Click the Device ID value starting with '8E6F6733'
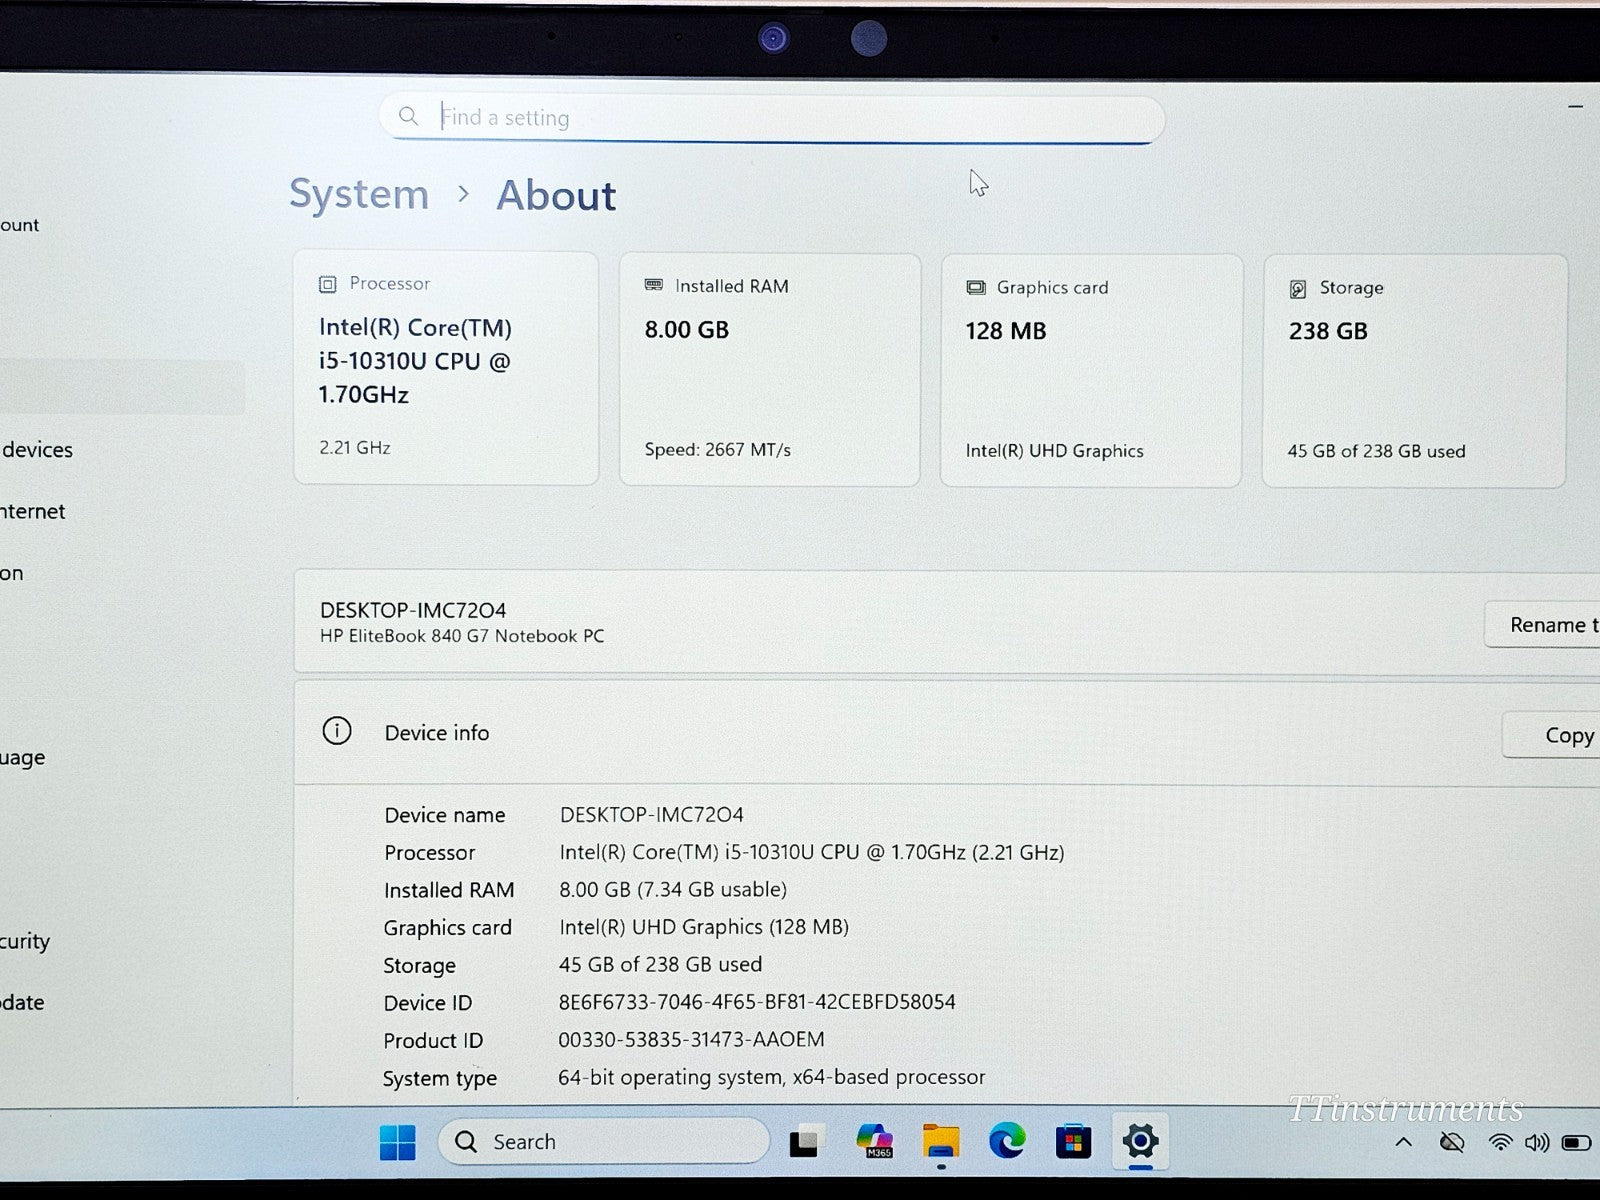 pos(757,1002)
